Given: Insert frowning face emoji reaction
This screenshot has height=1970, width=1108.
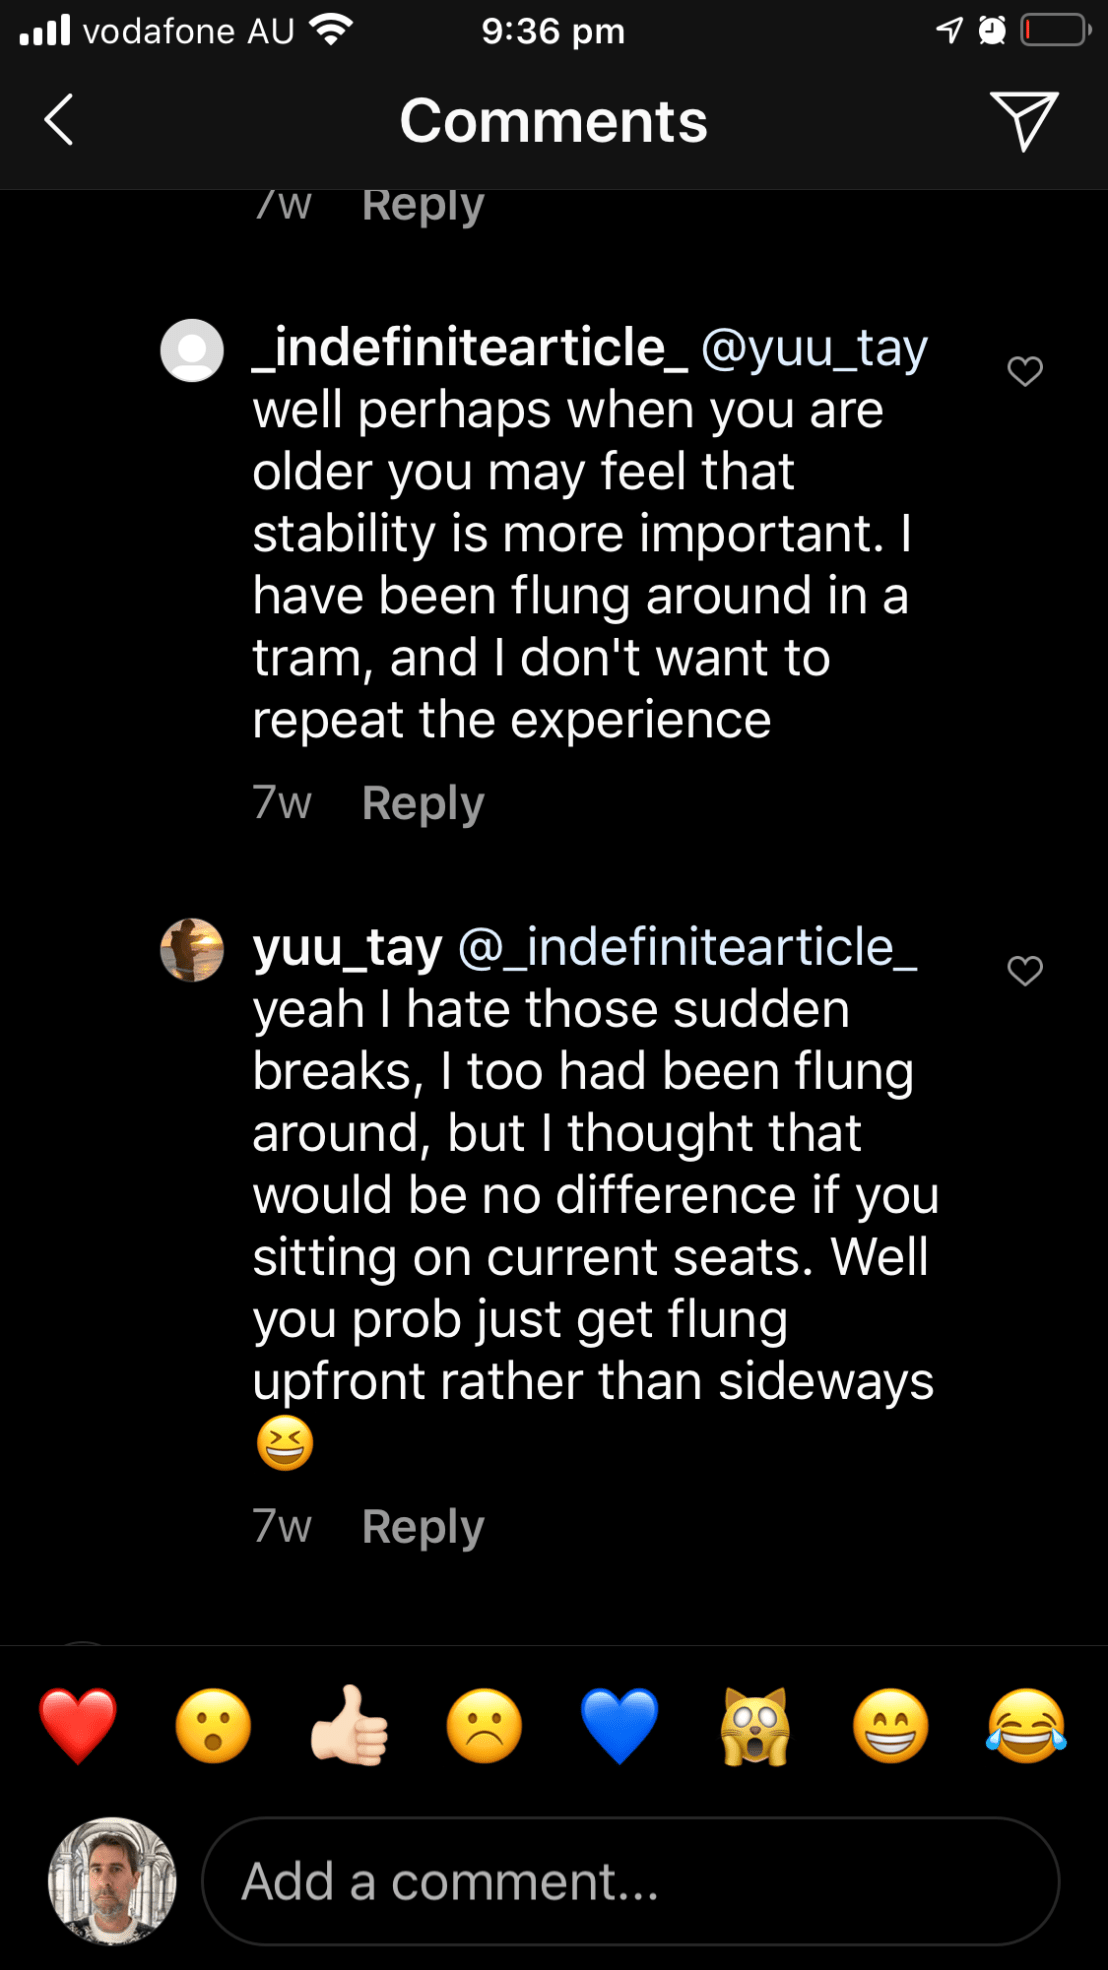Looking at the screenshot, I should (484, 1726).
